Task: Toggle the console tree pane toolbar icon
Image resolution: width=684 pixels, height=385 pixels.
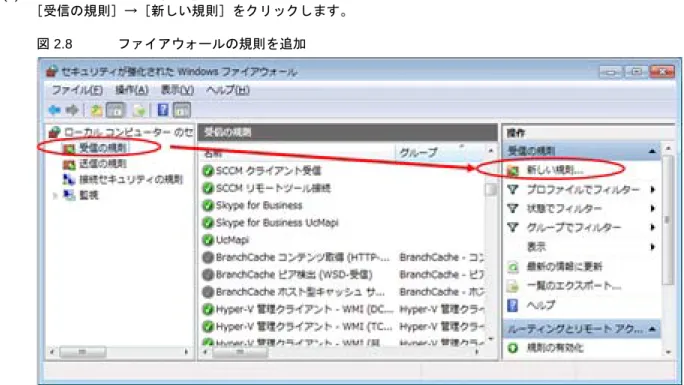Action: [116, 110]
